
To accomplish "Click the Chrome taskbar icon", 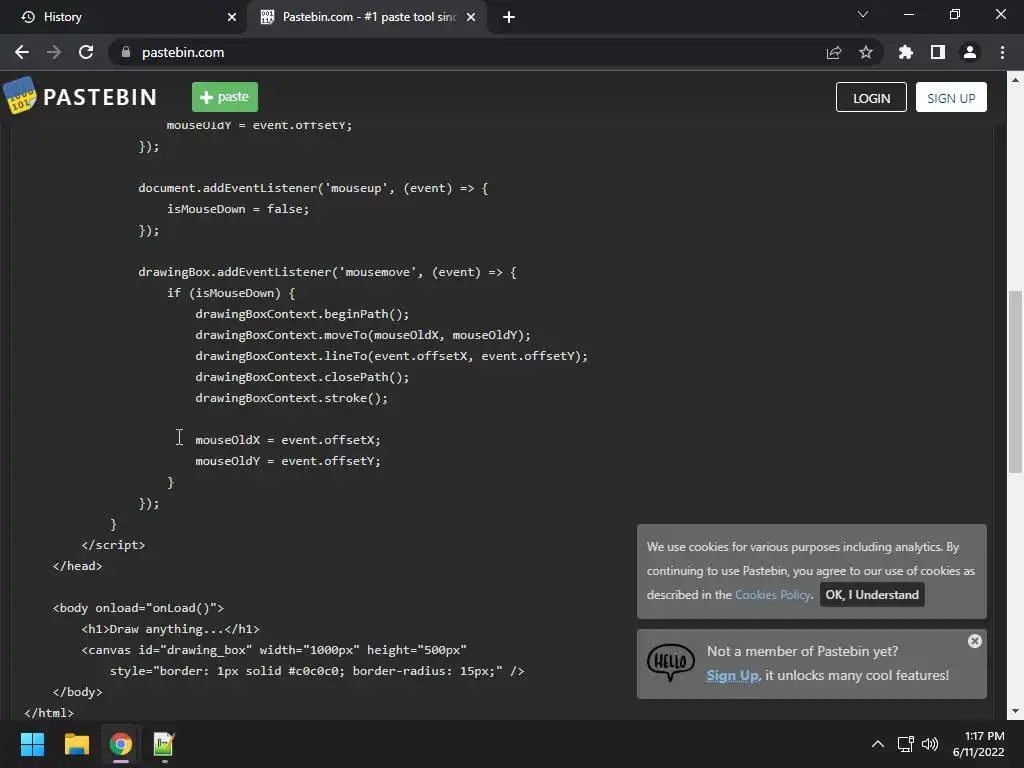I will [120, 744].
